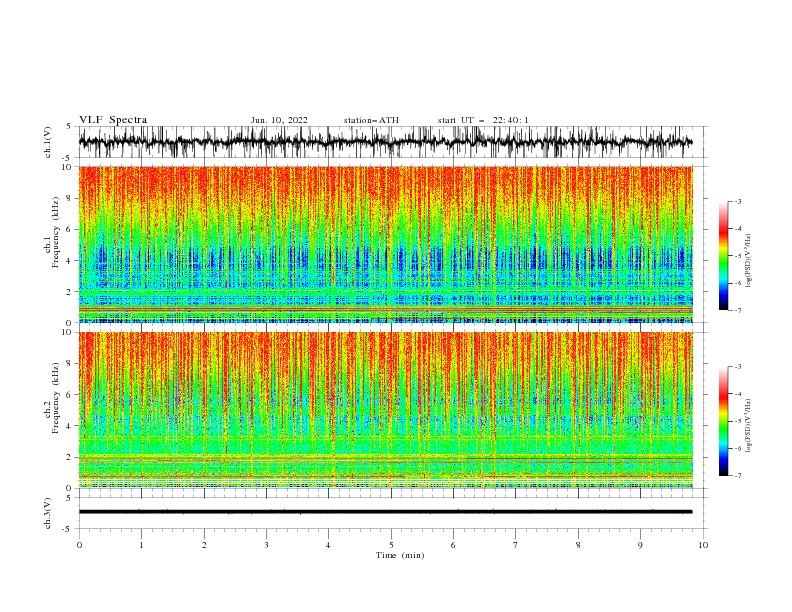Click the "Time (min)" axis label
The image size is (792, 612).
[400, 555]
